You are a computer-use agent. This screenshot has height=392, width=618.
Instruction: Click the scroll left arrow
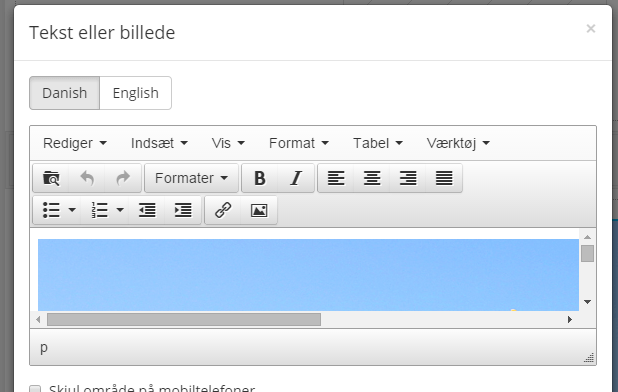[38, 320]
